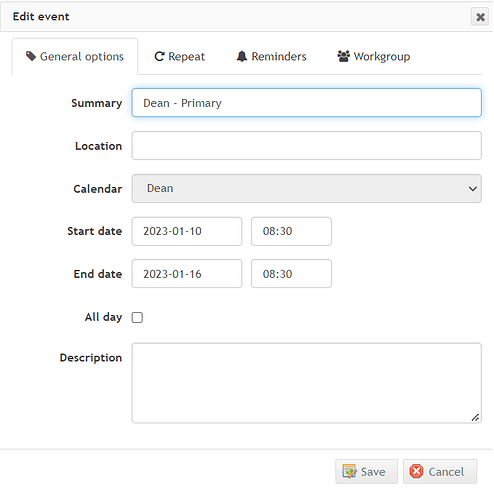Focus the Summary field with Dean - Primary

coord(306,103)
